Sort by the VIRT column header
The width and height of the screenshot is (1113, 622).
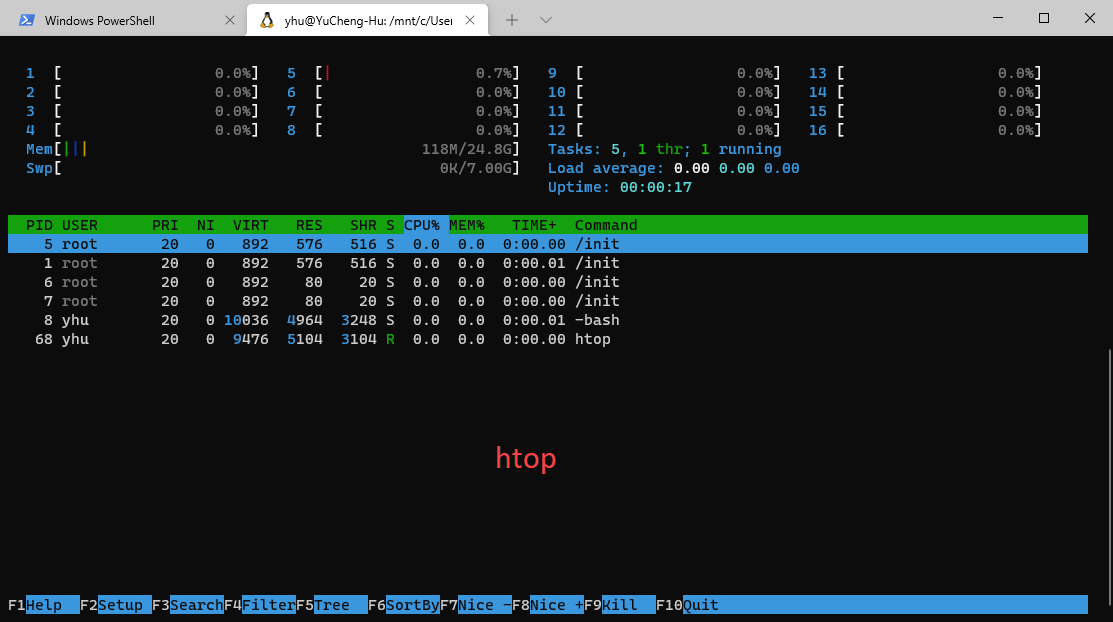(251, 225)
